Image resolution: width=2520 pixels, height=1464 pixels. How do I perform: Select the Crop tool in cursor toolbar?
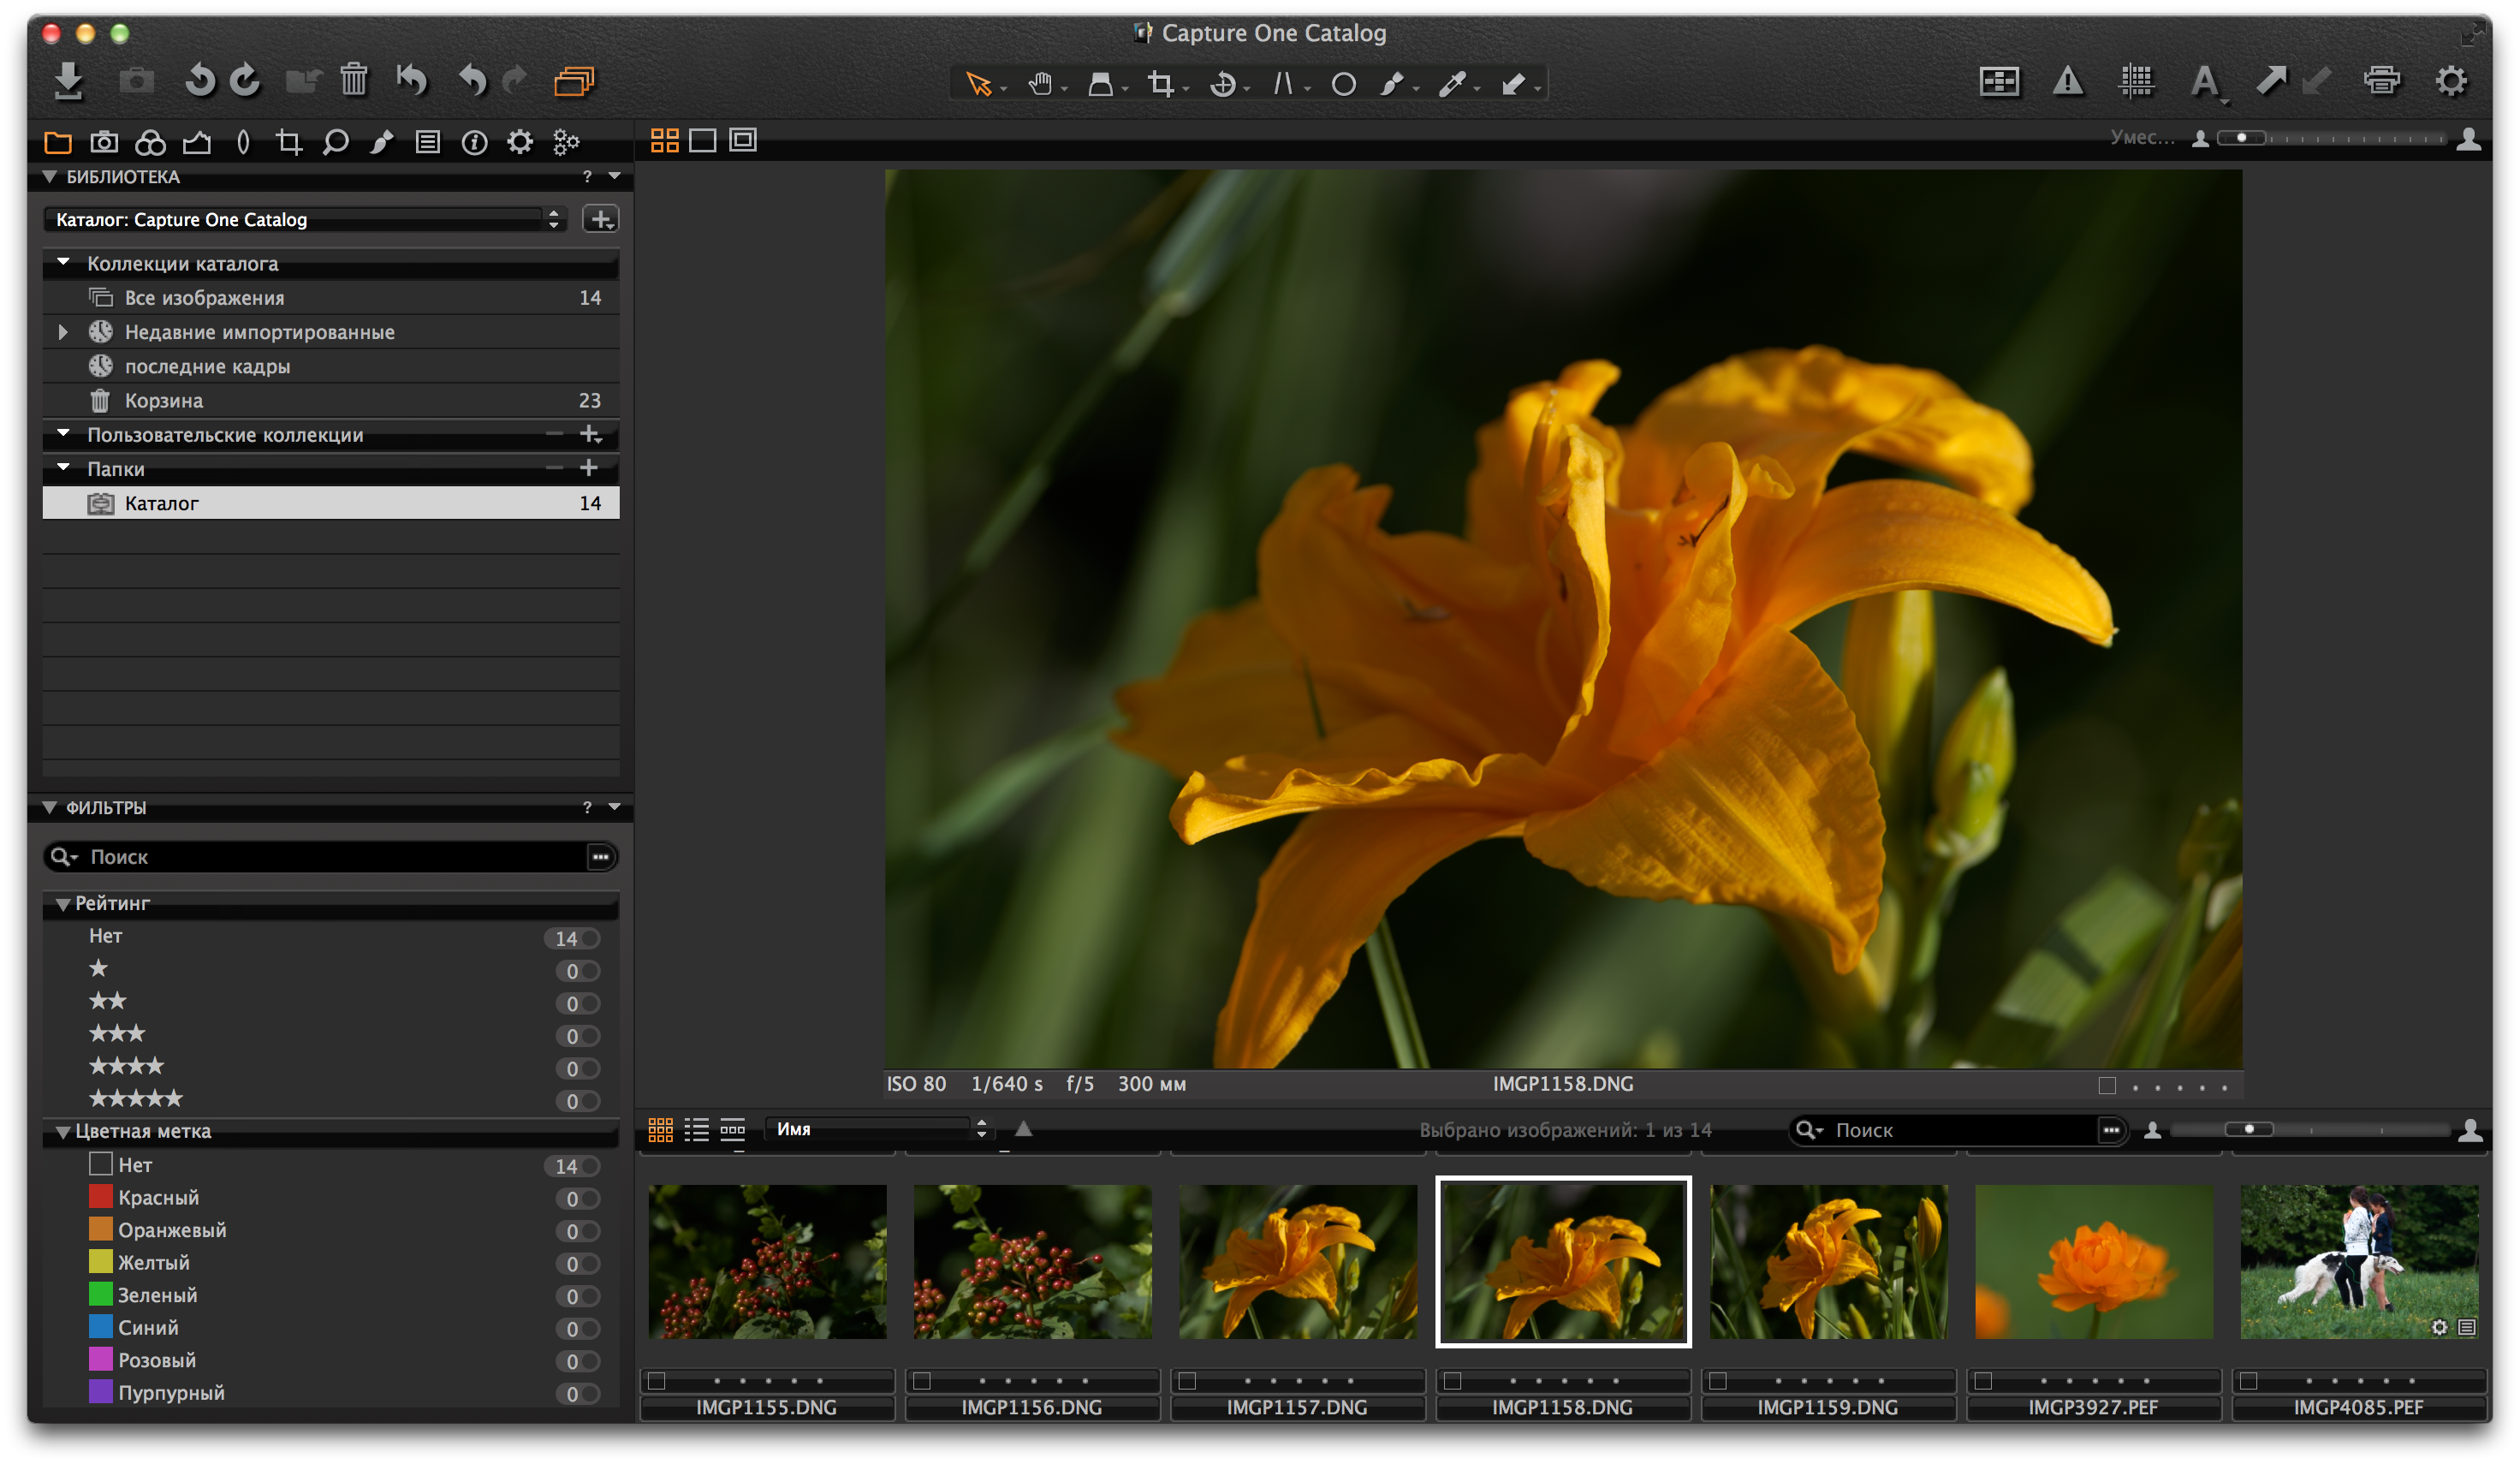click(1160, 84)
